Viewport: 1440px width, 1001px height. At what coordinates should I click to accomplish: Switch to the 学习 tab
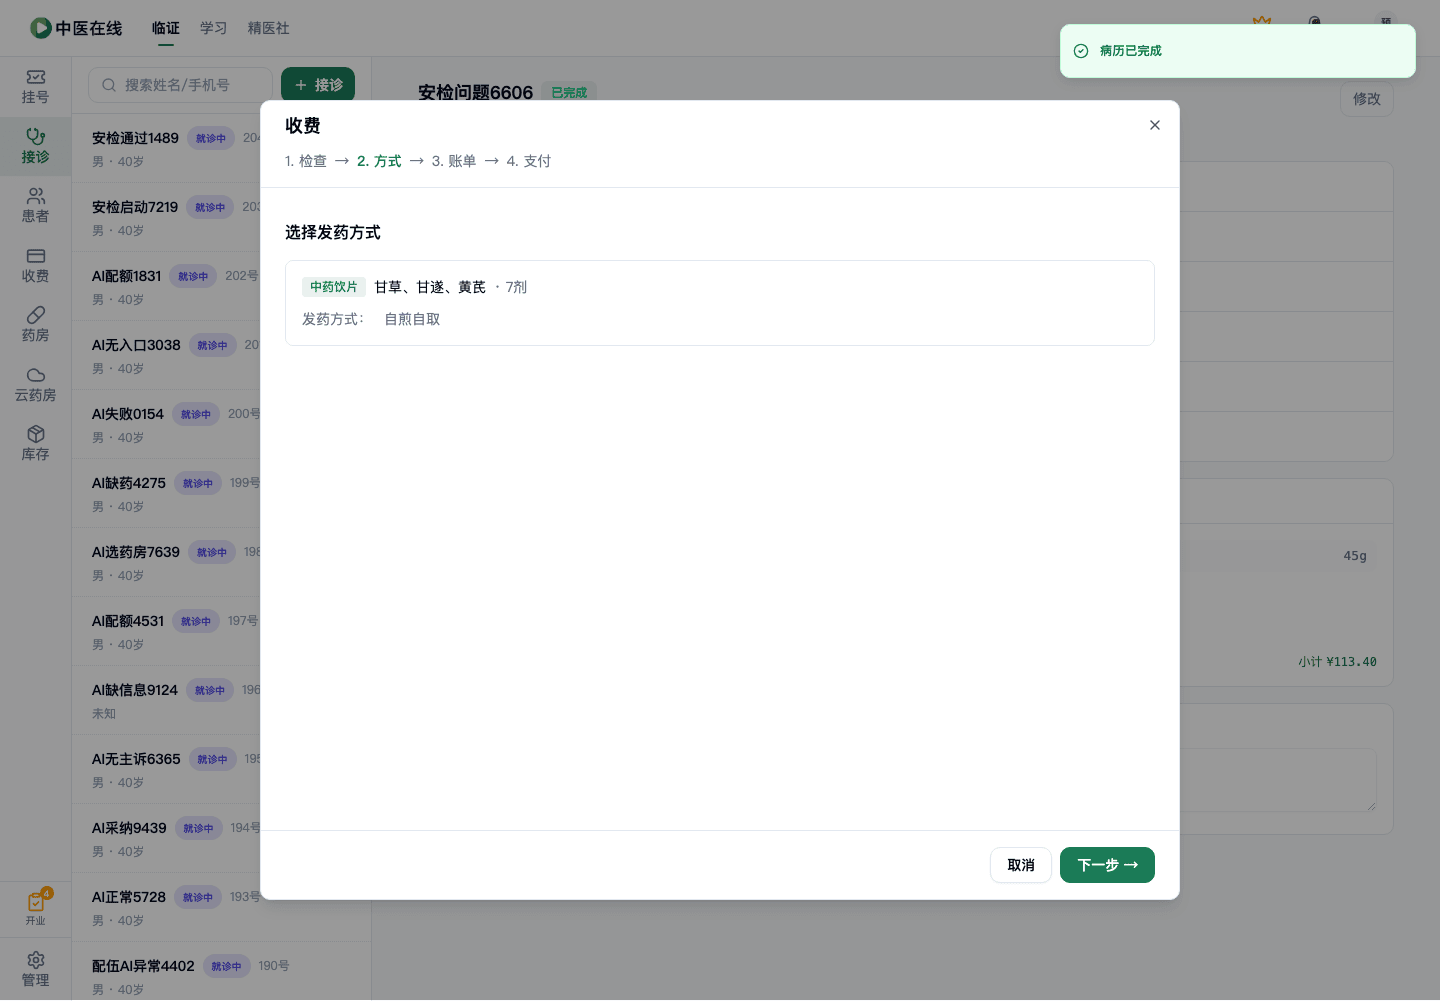pyautogui.click(x=214, y=28)
